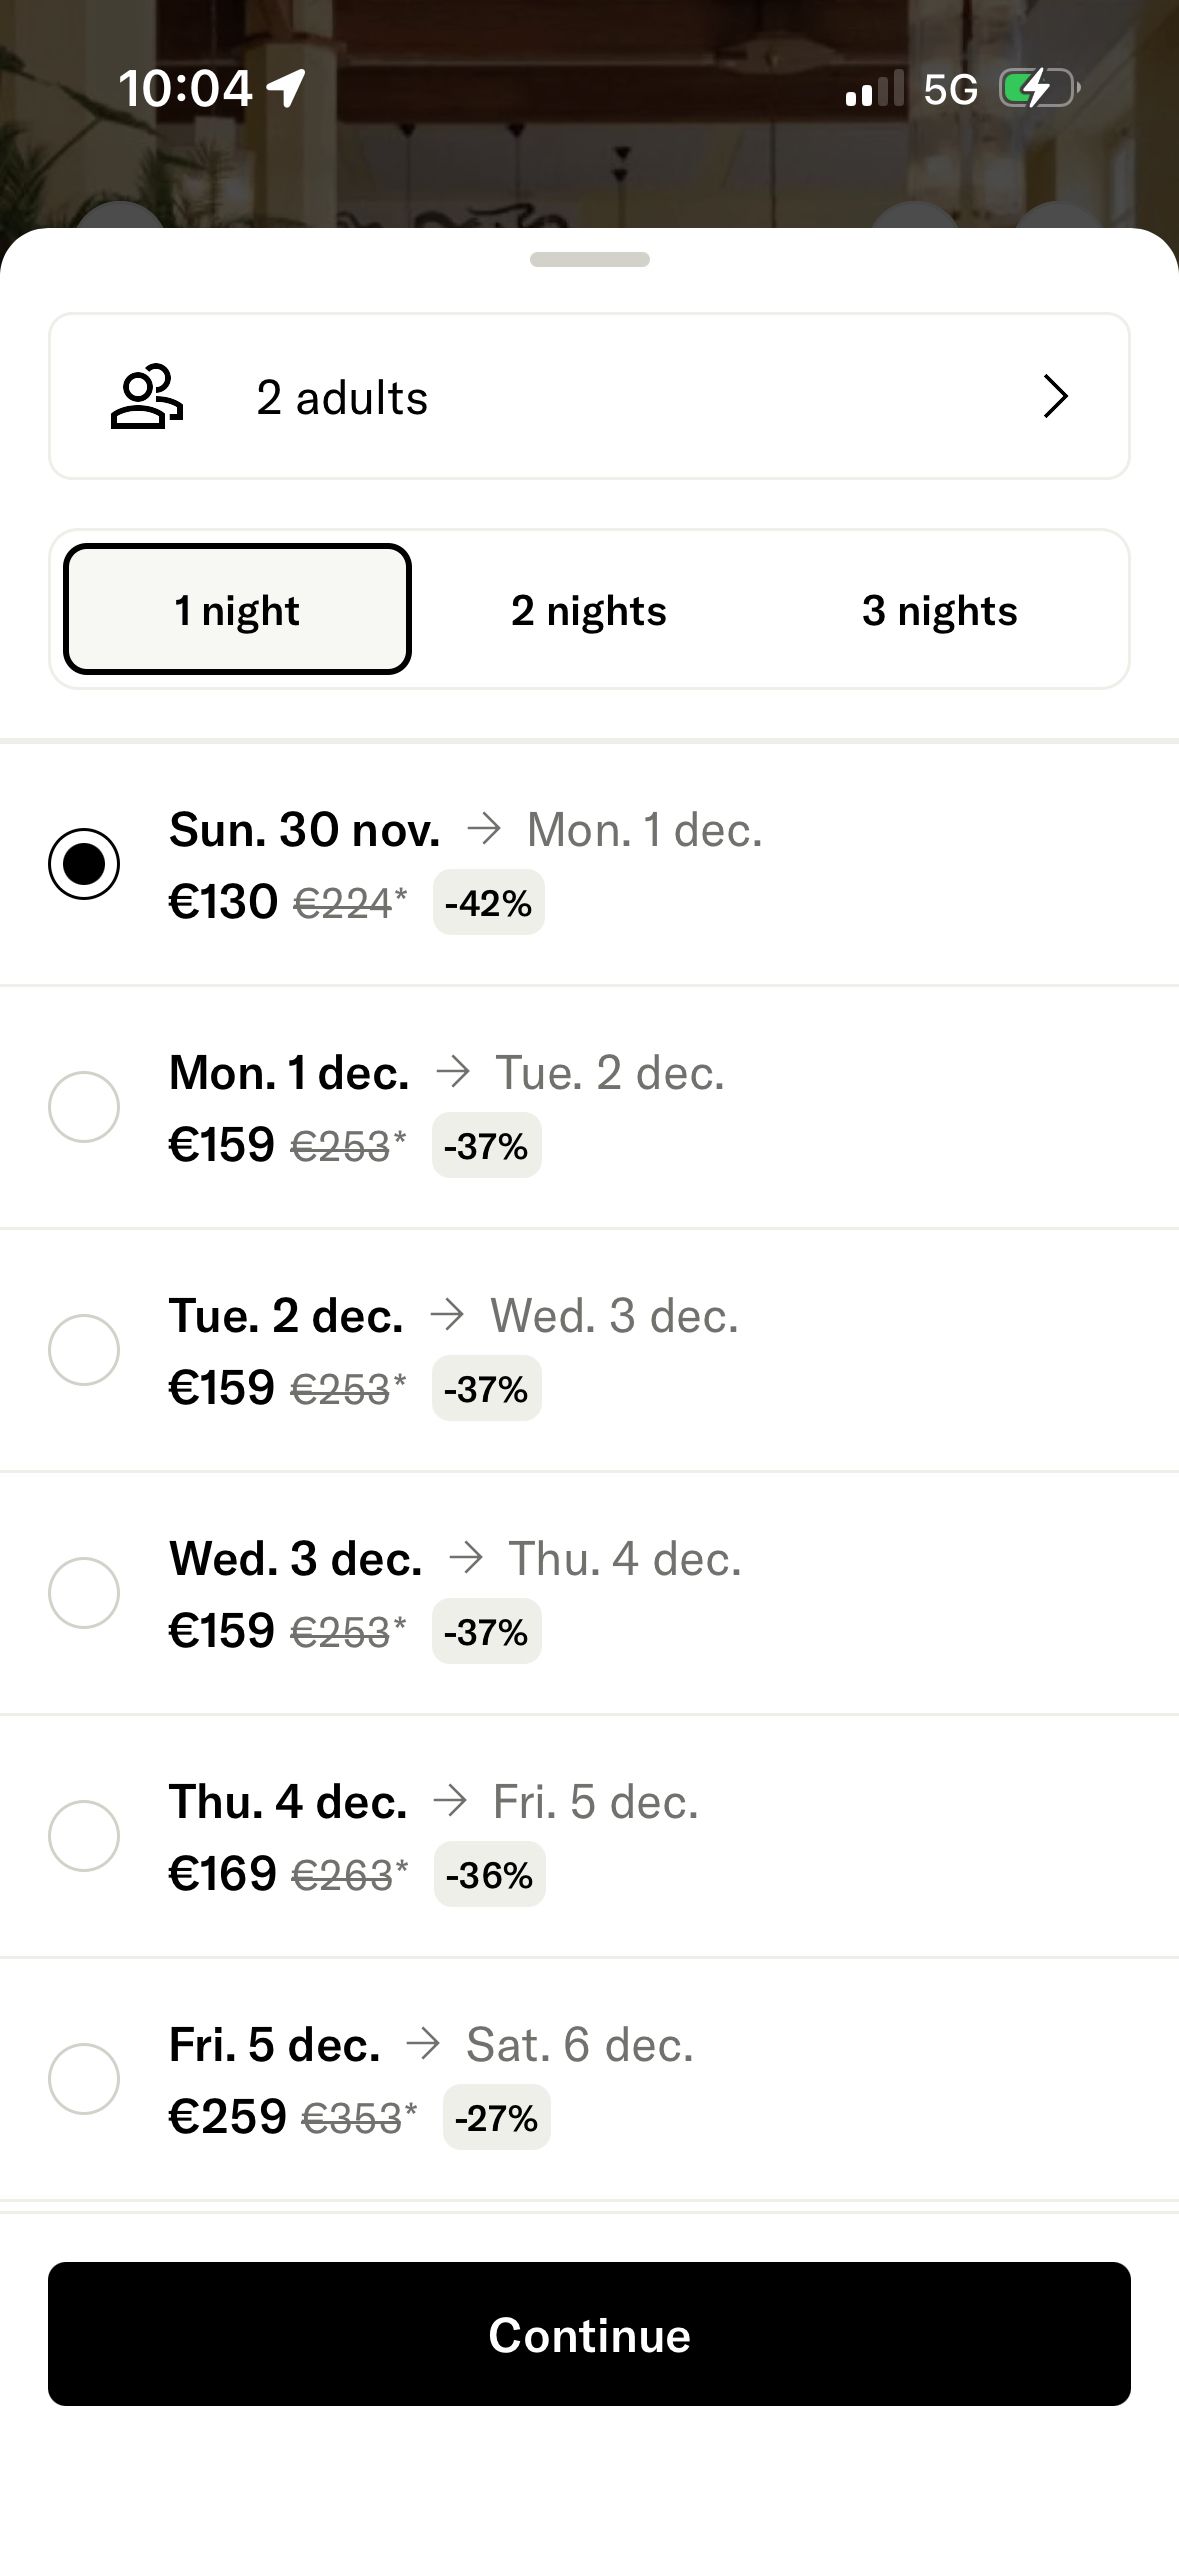Choose the Fri. 5 dec. radio option
The height and width of the screenshot is (2556, 1179).
point(84,2079)
